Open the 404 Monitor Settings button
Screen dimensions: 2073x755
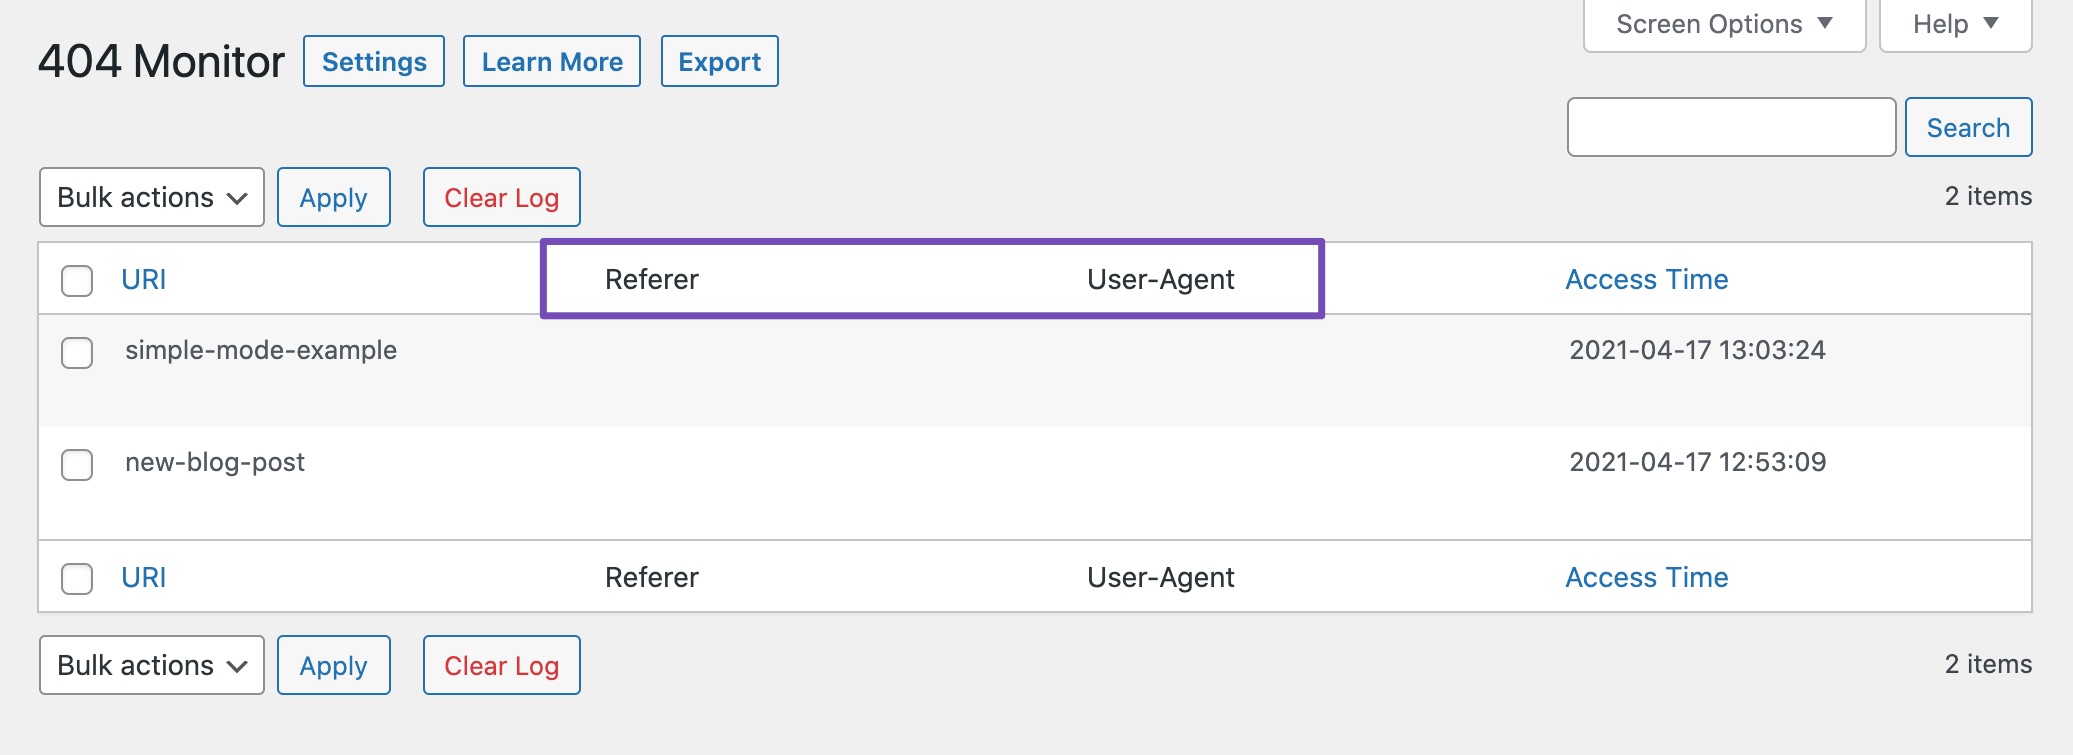pos(373,62)
